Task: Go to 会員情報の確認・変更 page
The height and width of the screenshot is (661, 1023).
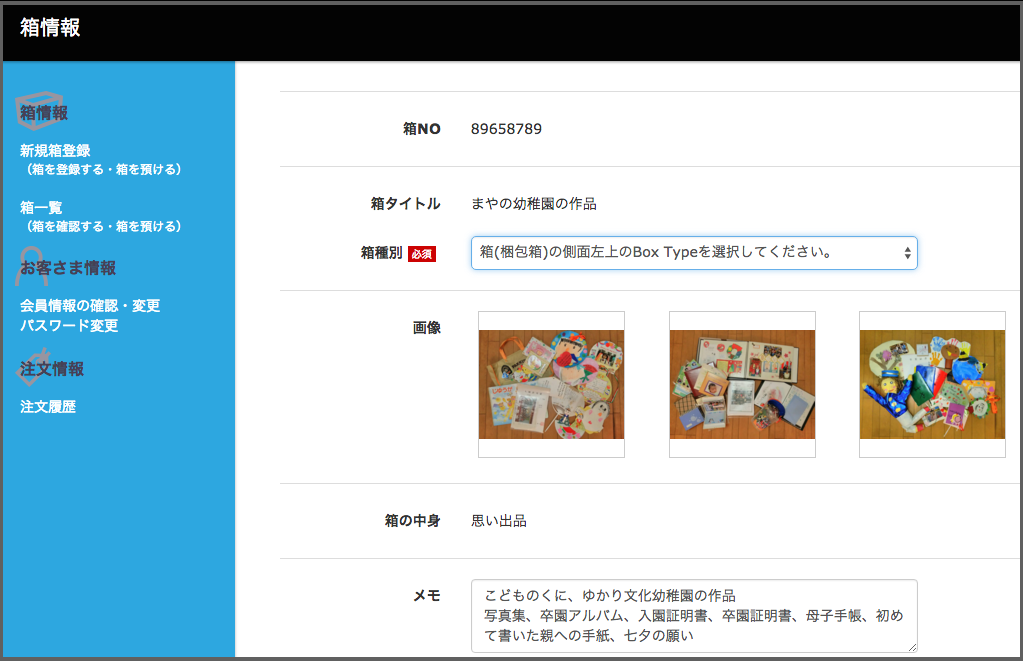Action: 90,305
